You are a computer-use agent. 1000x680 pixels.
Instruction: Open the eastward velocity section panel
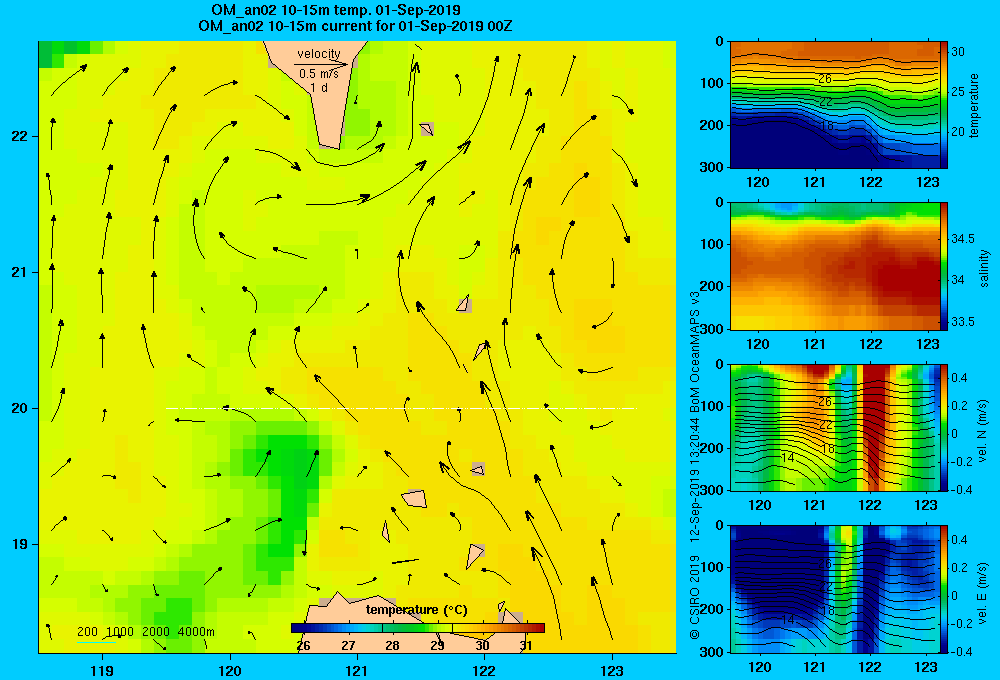pos(835,589)
